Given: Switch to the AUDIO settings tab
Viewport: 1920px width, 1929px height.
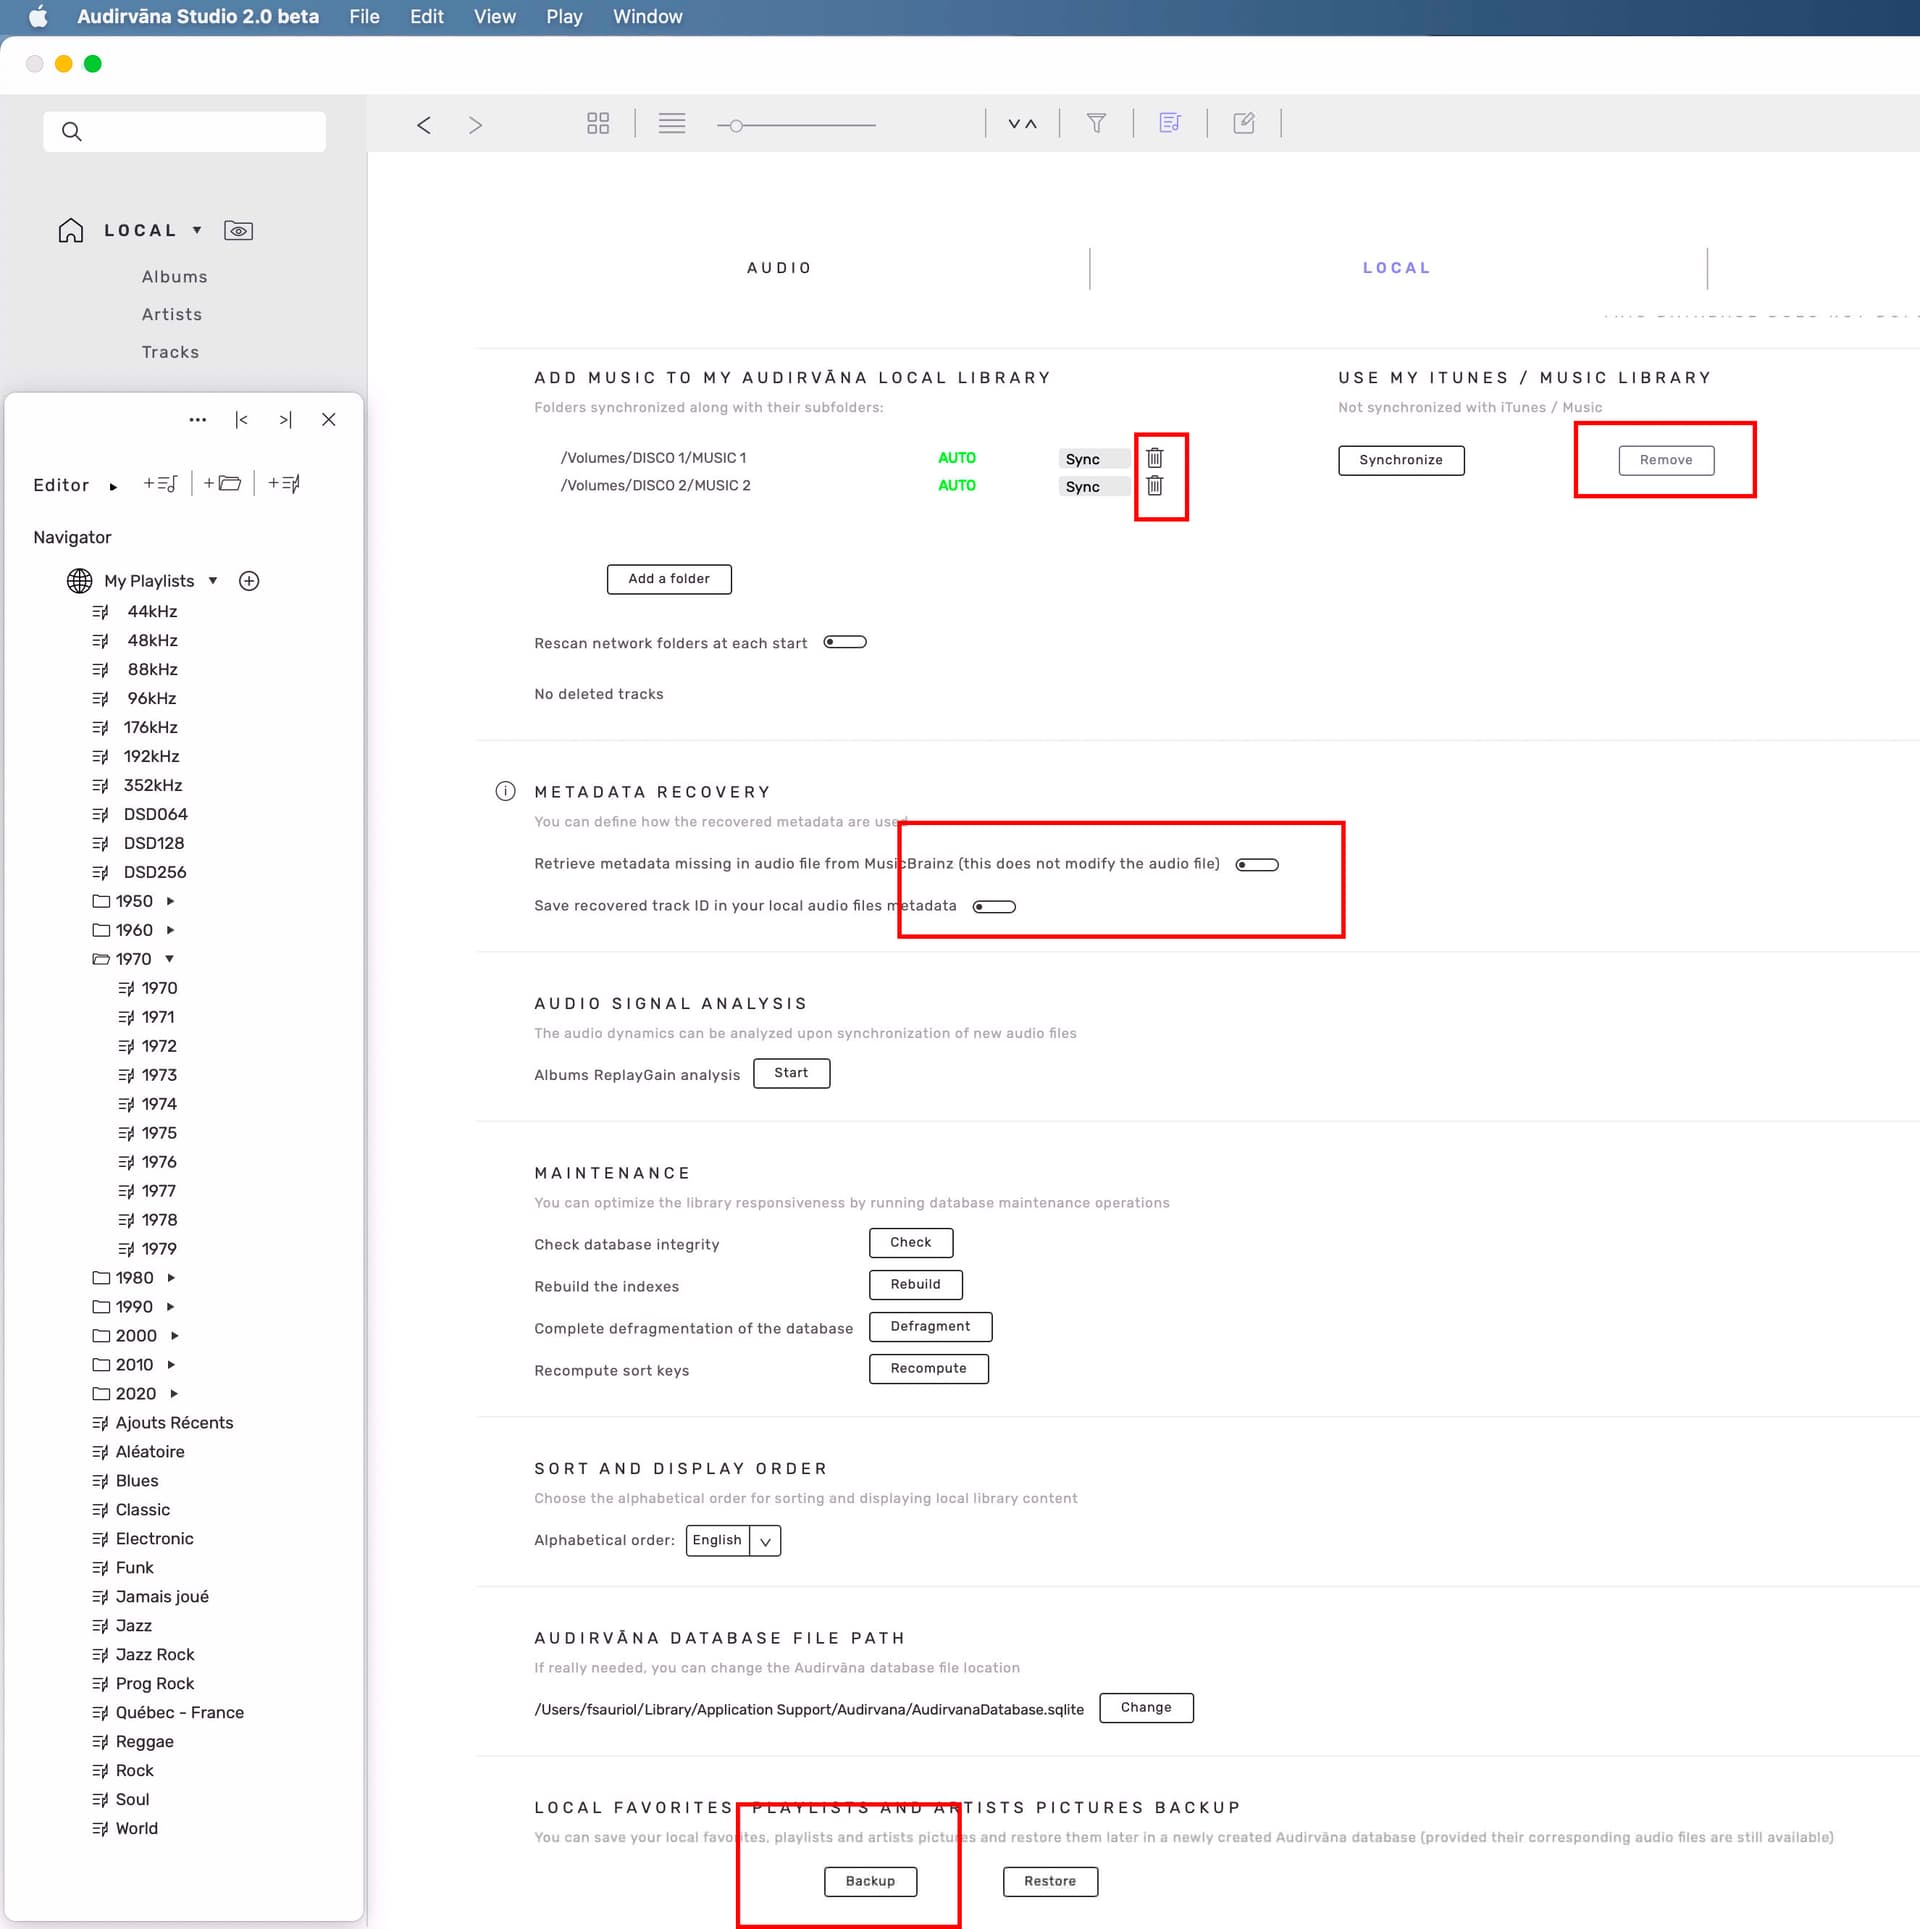Looking at the screenshot, I should pos(779,268).
